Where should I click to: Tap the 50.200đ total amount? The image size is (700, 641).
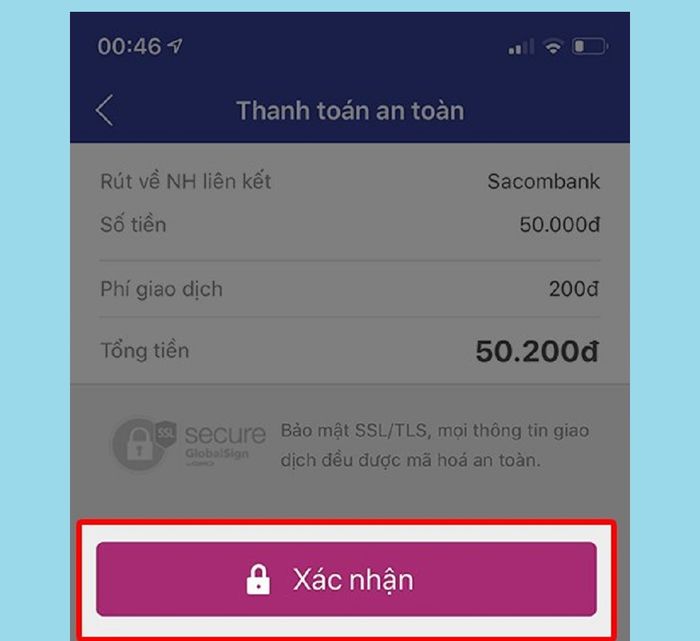point(537,351)
